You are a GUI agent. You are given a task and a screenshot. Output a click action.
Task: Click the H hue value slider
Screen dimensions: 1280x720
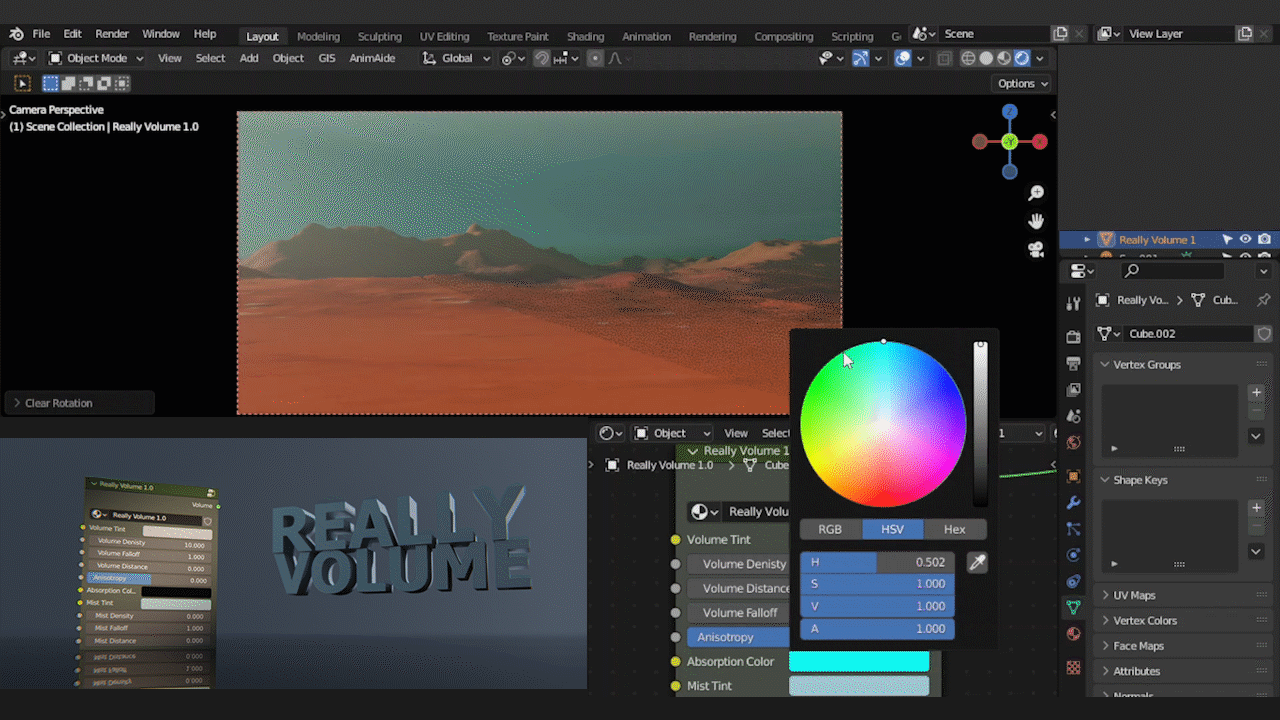877,563
